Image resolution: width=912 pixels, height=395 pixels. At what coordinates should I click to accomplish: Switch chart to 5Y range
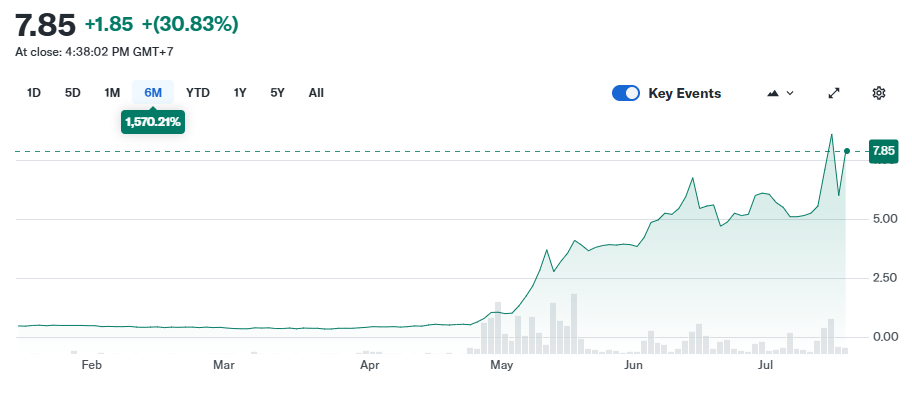[x=277, y=92]
